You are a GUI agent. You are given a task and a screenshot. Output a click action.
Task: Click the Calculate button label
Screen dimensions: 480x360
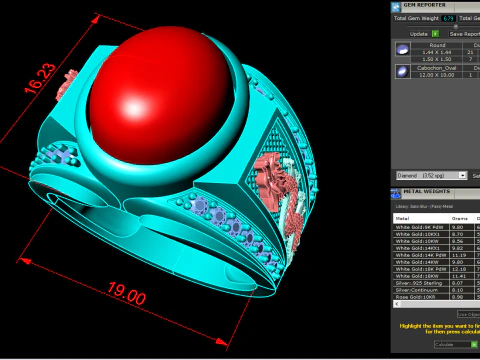(452, 344)
